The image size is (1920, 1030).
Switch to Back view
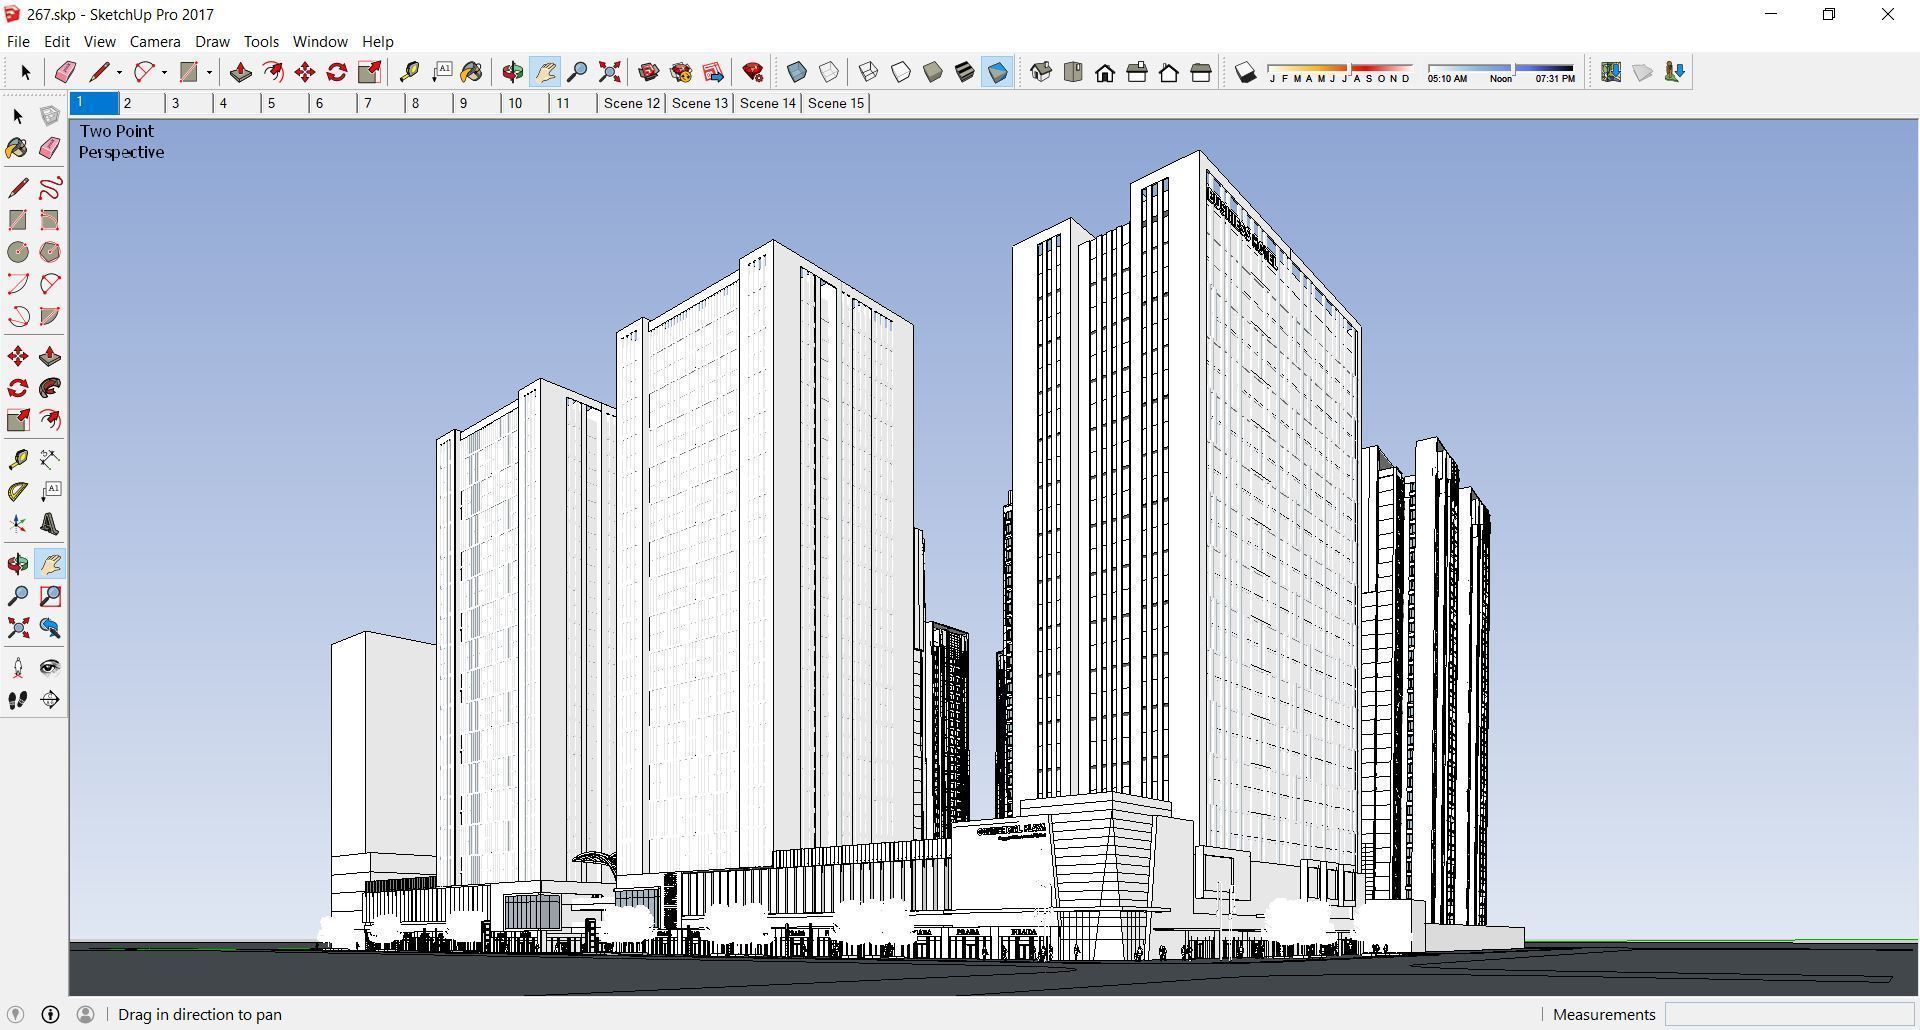[1169, 72]
